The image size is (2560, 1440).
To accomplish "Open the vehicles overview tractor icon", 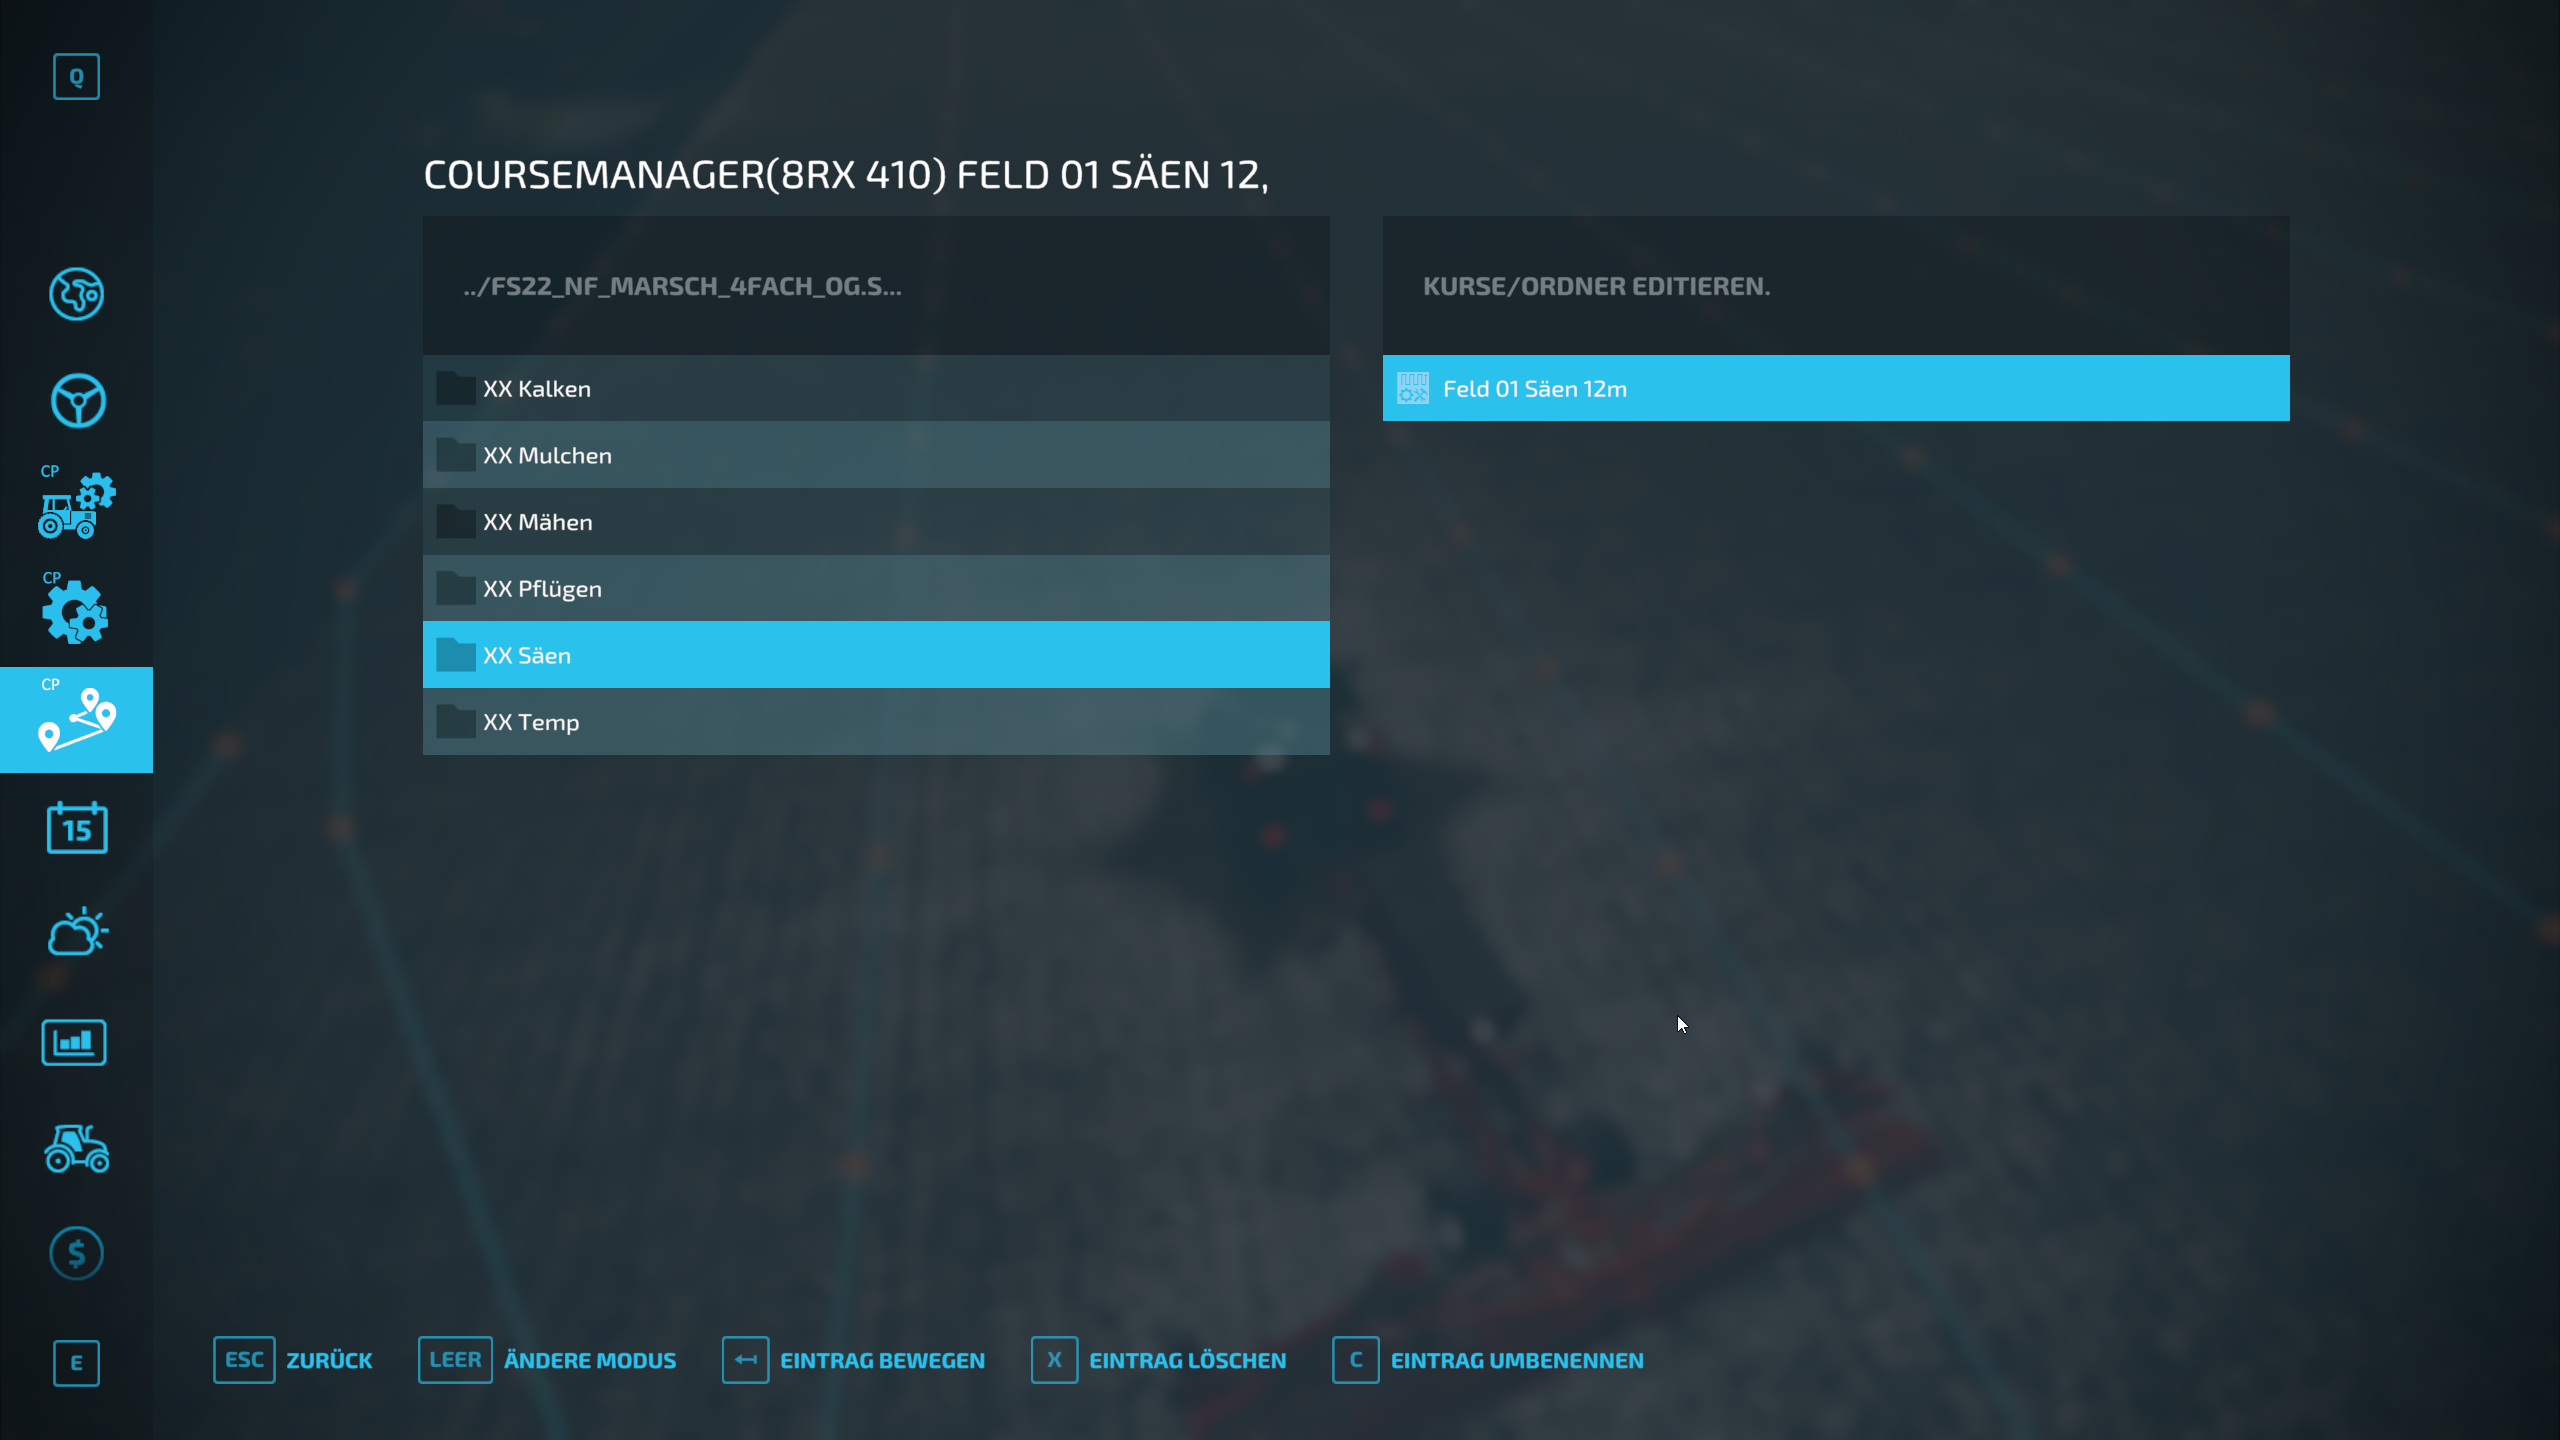I will tap(76, 1148).
